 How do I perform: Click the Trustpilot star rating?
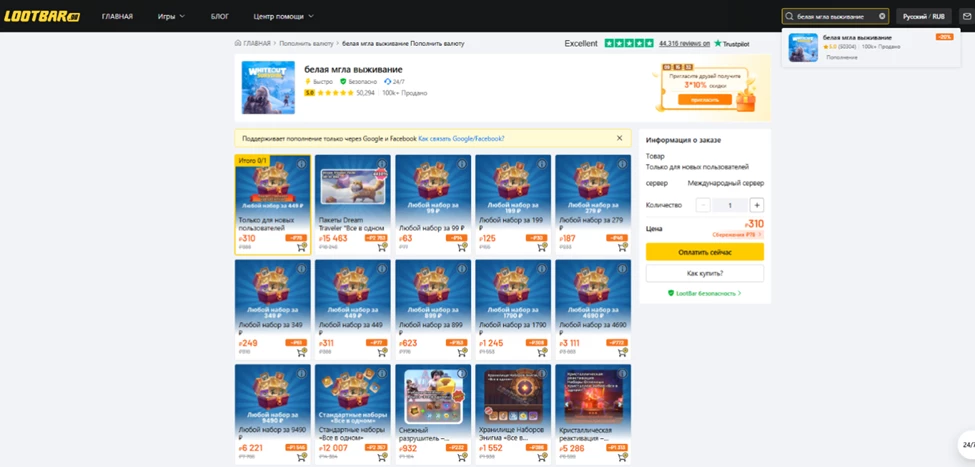coord(629,44)
